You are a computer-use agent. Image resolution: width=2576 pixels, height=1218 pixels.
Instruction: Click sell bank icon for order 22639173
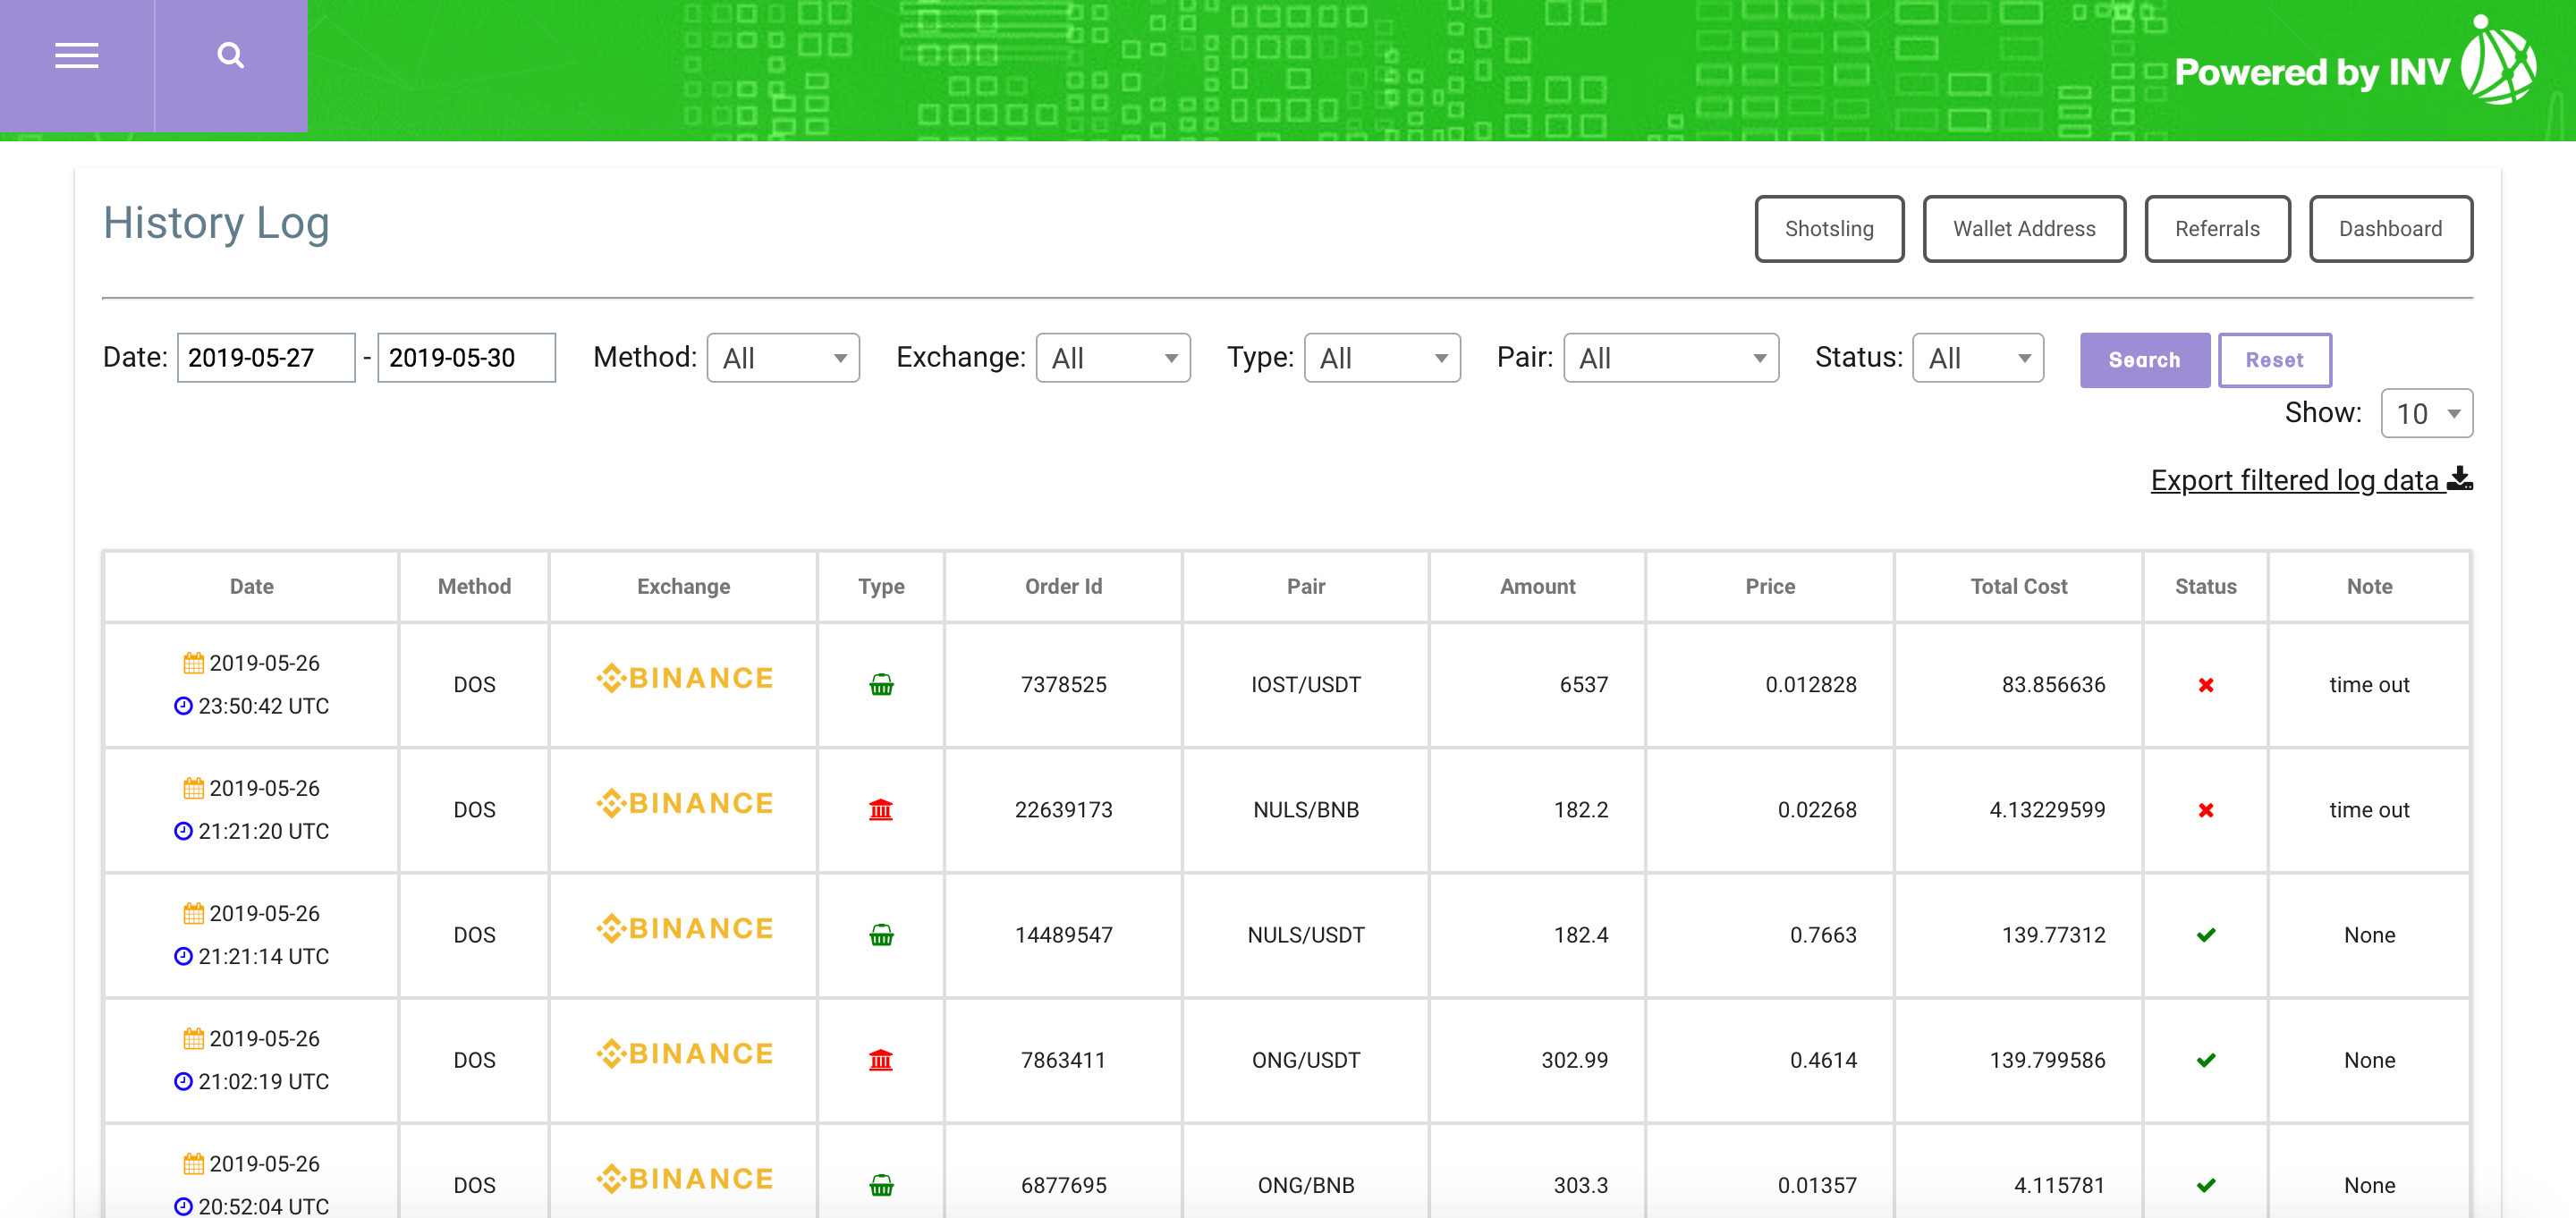[x=881, y=810]
